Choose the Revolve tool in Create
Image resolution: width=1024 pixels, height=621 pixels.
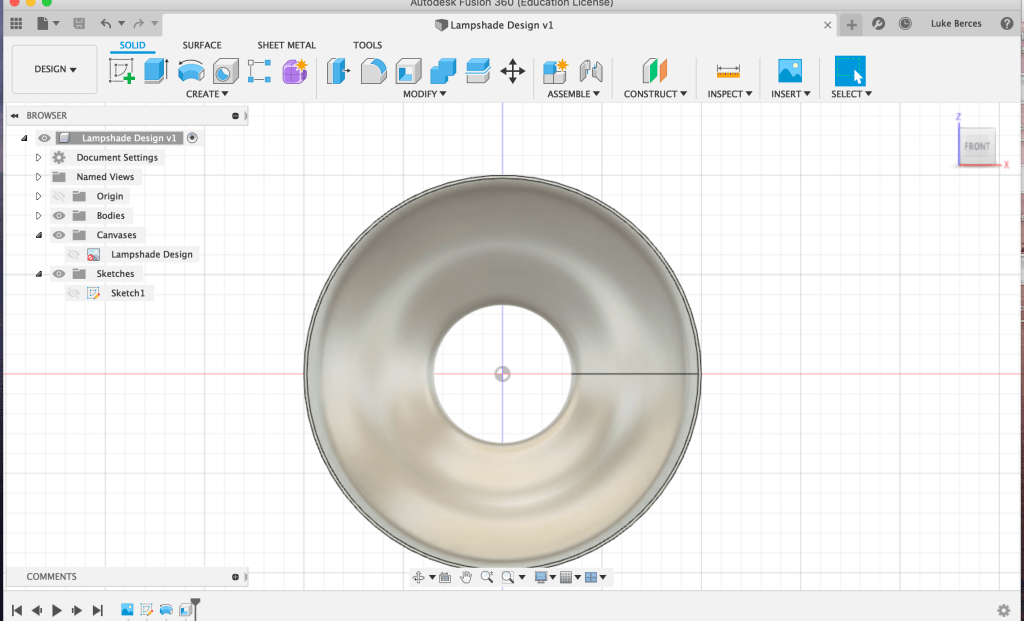[x=190, y=71]
